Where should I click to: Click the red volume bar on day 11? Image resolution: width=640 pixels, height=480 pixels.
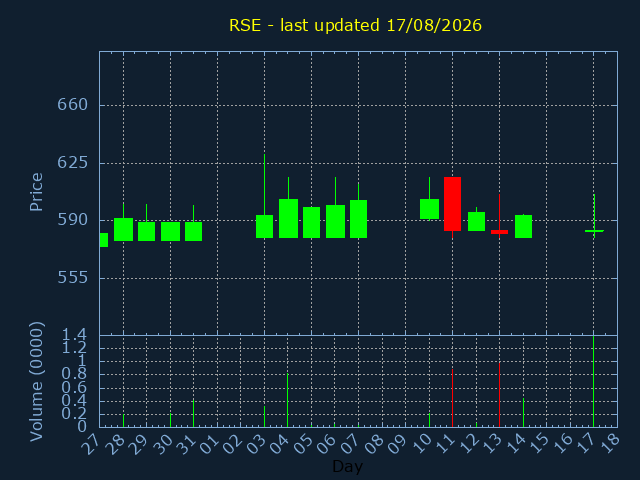[453, 398]
